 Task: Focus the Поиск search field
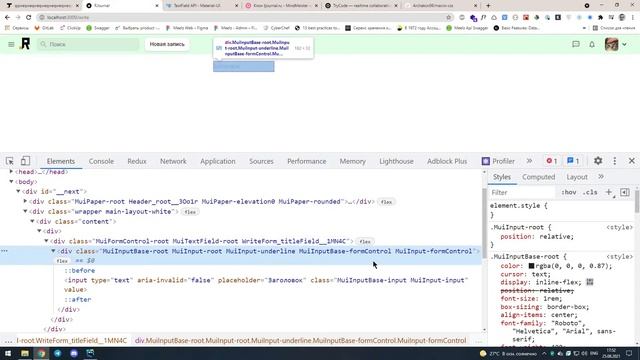[x=89, y=44]
